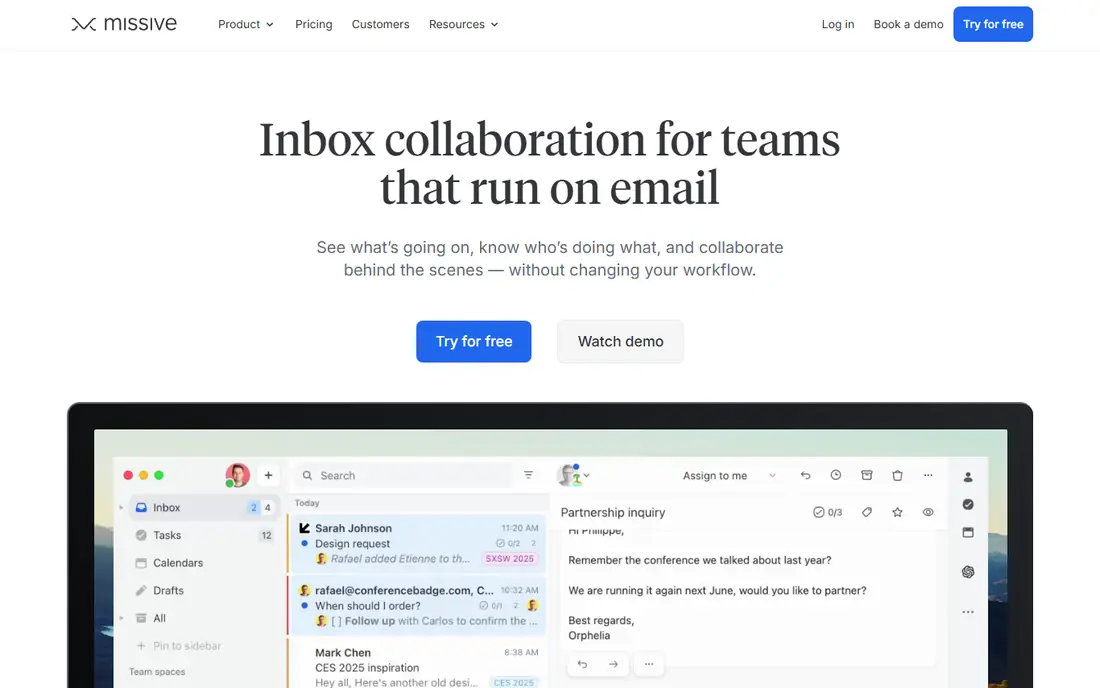Open the Pricing page
The image size is (1100, 688).
(314, 24)
